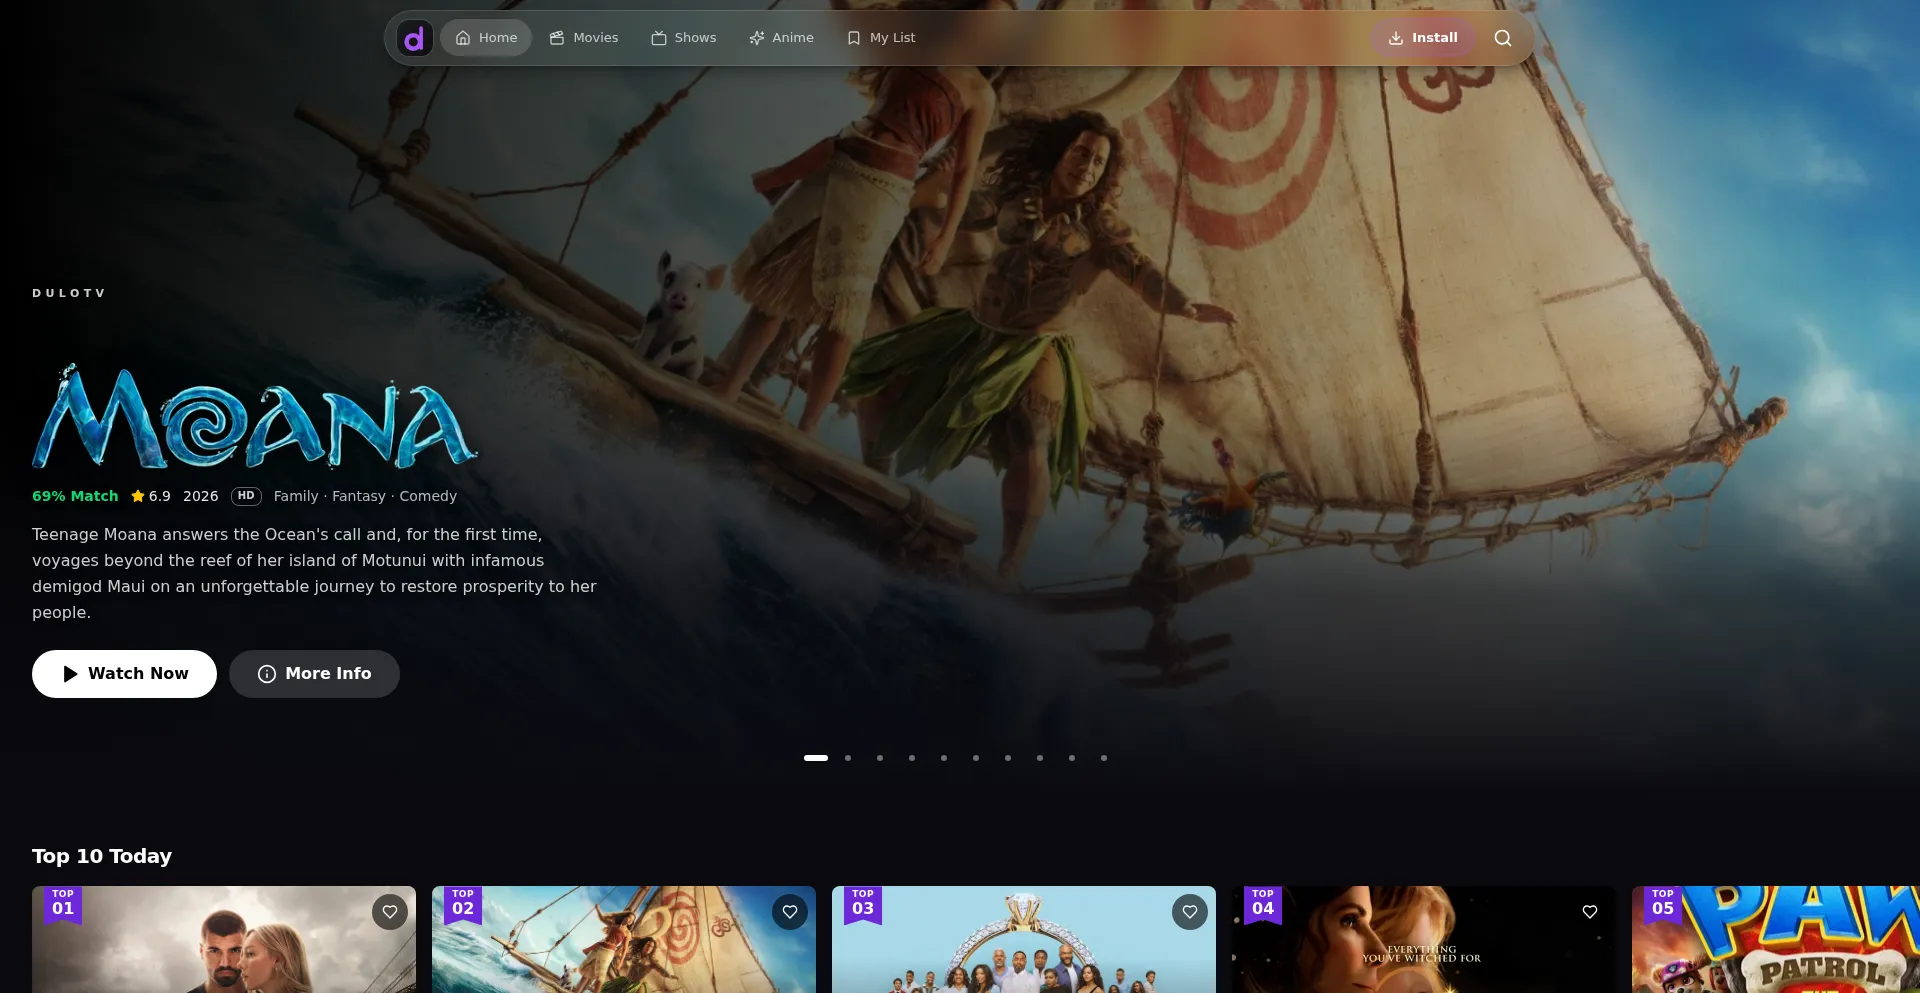Open My List page

881,38
